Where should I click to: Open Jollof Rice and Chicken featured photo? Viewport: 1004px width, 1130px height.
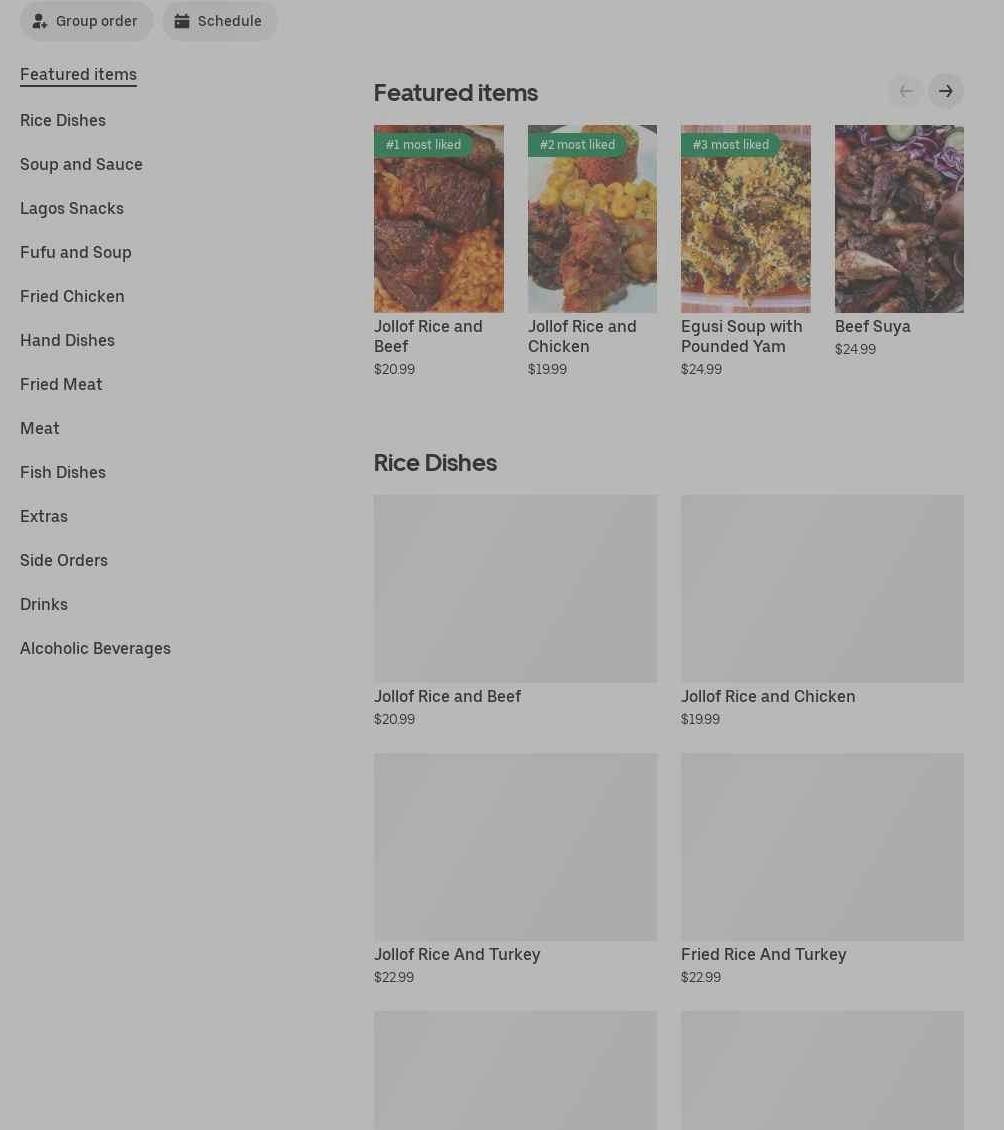click(x=592, y=218)
